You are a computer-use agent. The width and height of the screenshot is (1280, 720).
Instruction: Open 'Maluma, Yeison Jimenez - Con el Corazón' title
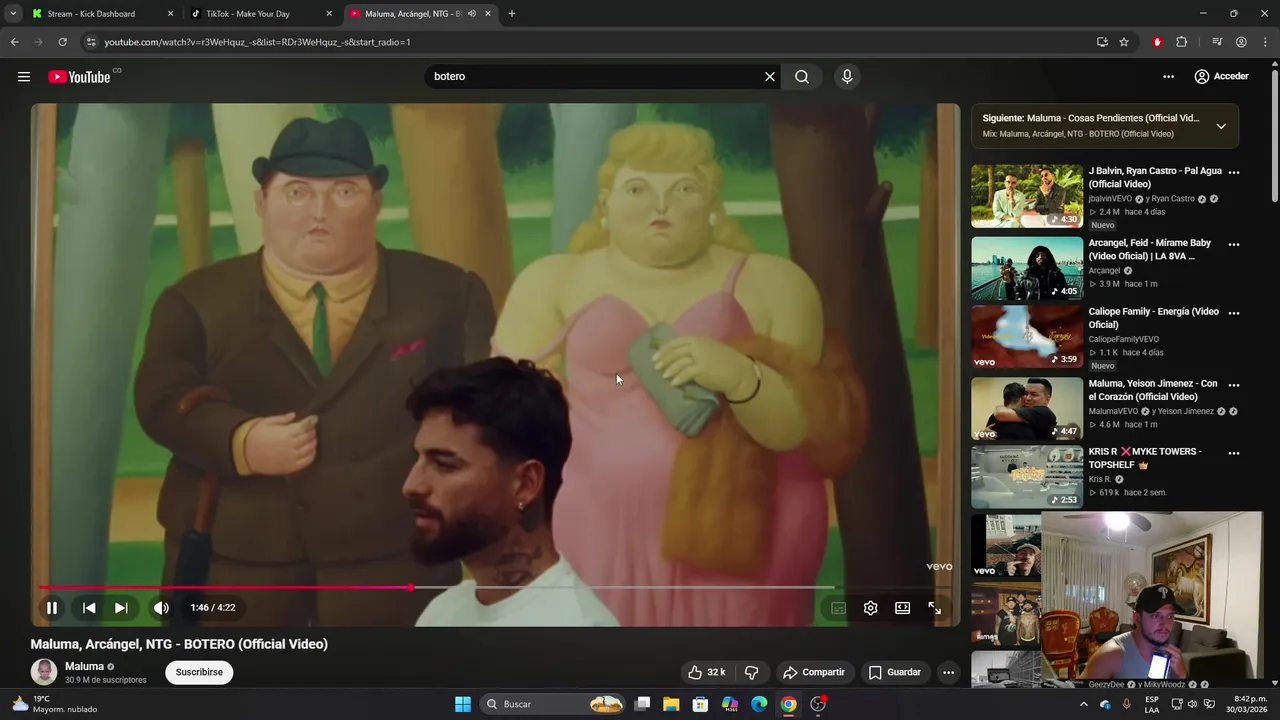pyautogui.click(x=1153, y=390)
